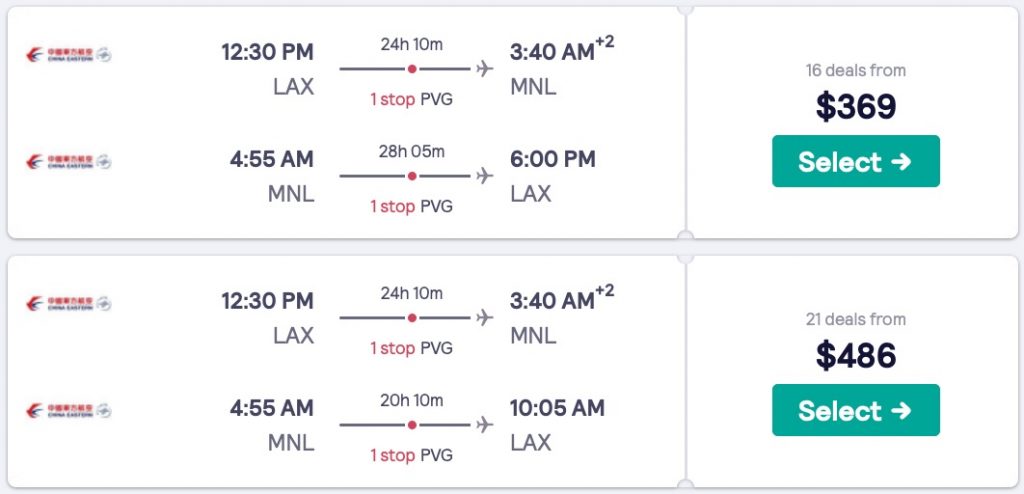The width and height of the screenshot is (1024, 494).
Task: Click the 10:05 AM LAX arrival time
Action: click(x=557, y=408)
